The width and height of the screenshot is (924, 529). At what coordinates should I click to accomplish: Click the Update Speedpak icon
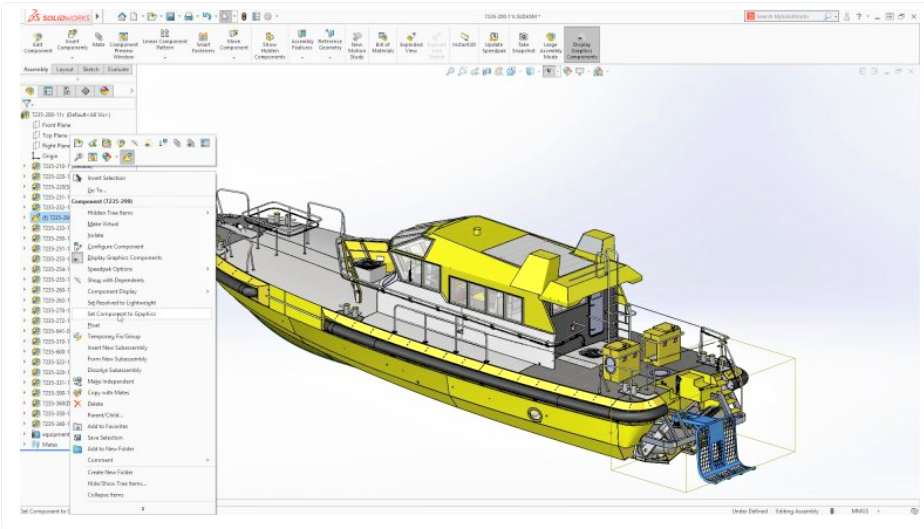coord(494,41)
